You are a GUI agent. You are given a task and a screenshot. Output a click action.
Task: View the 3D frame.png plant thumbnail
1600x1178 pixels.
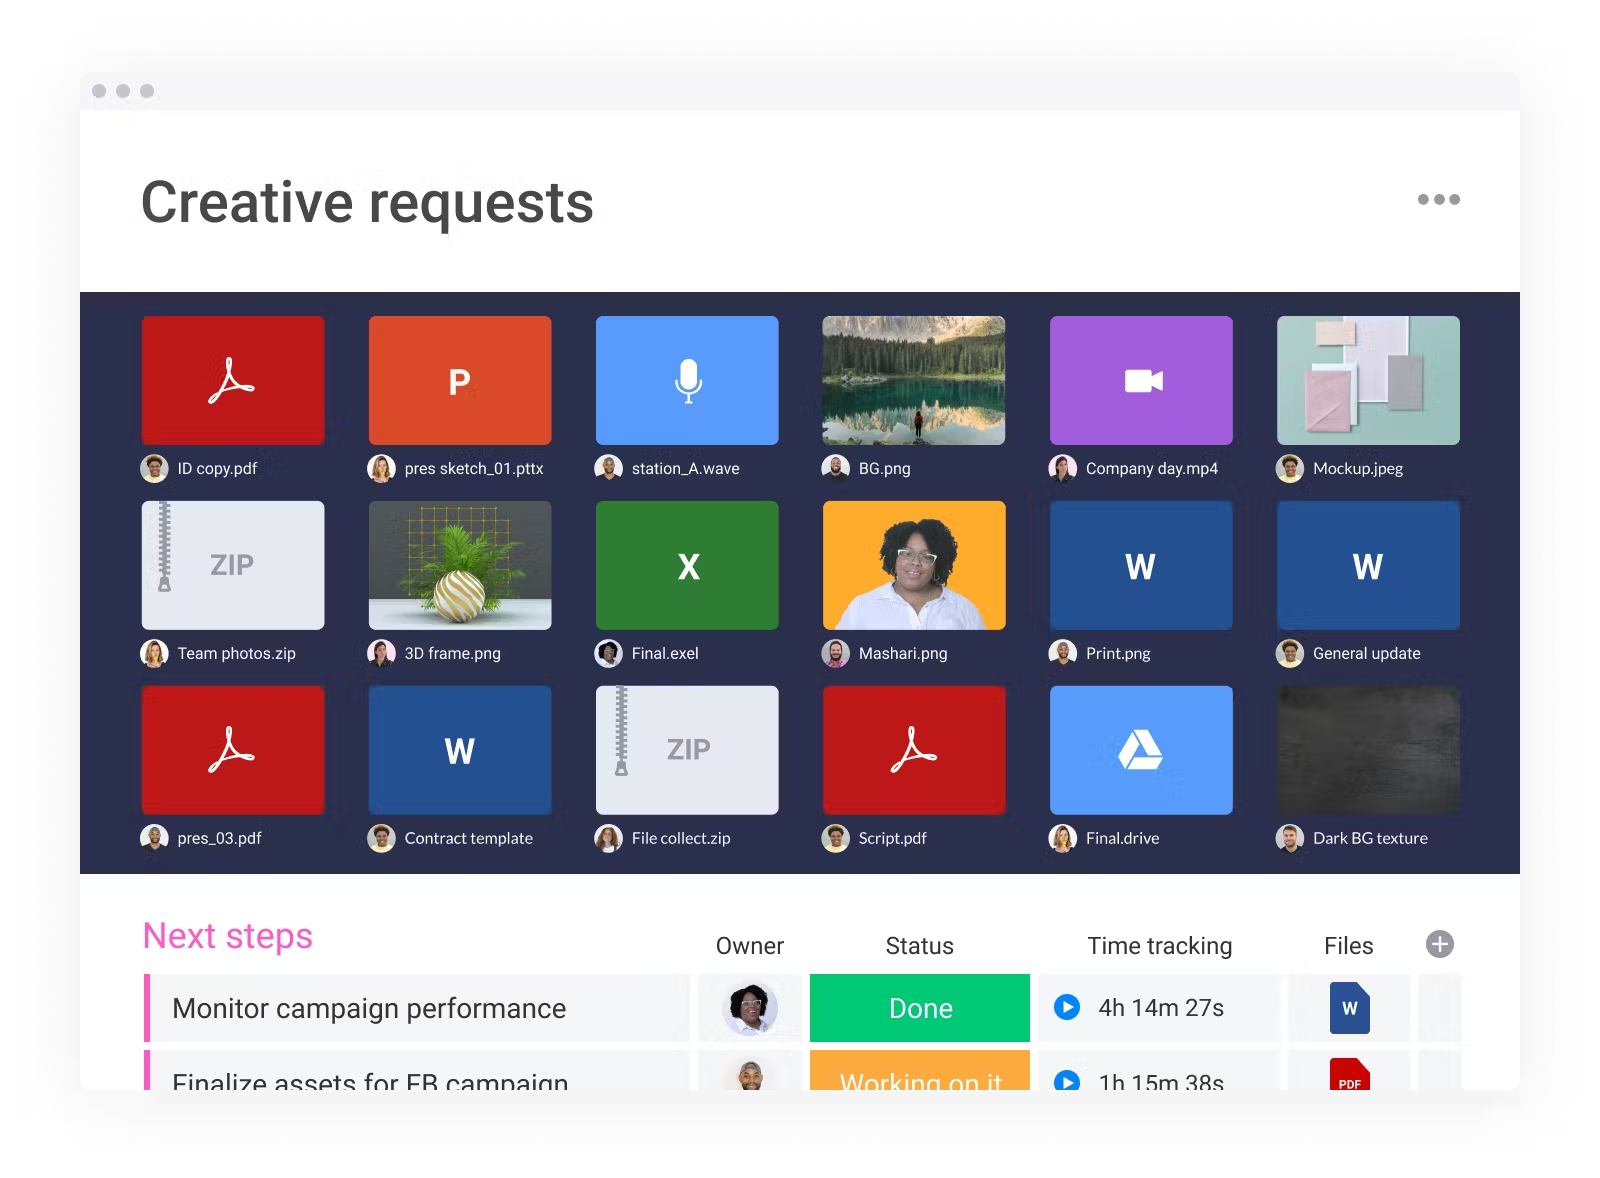pos(460,565)
